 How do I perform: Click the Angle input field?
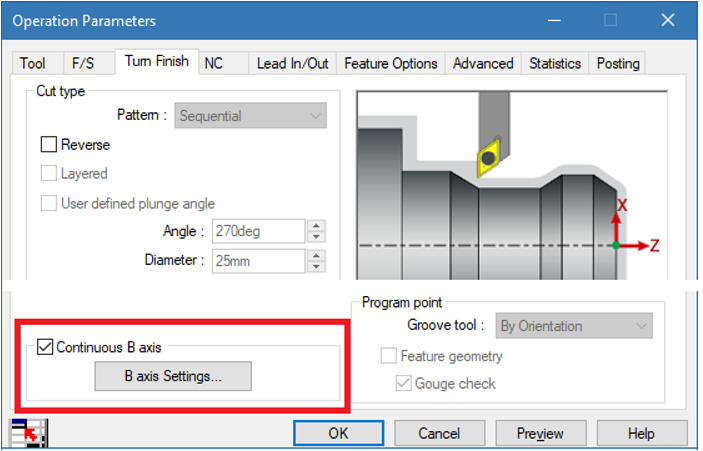(x=259, y=231)
